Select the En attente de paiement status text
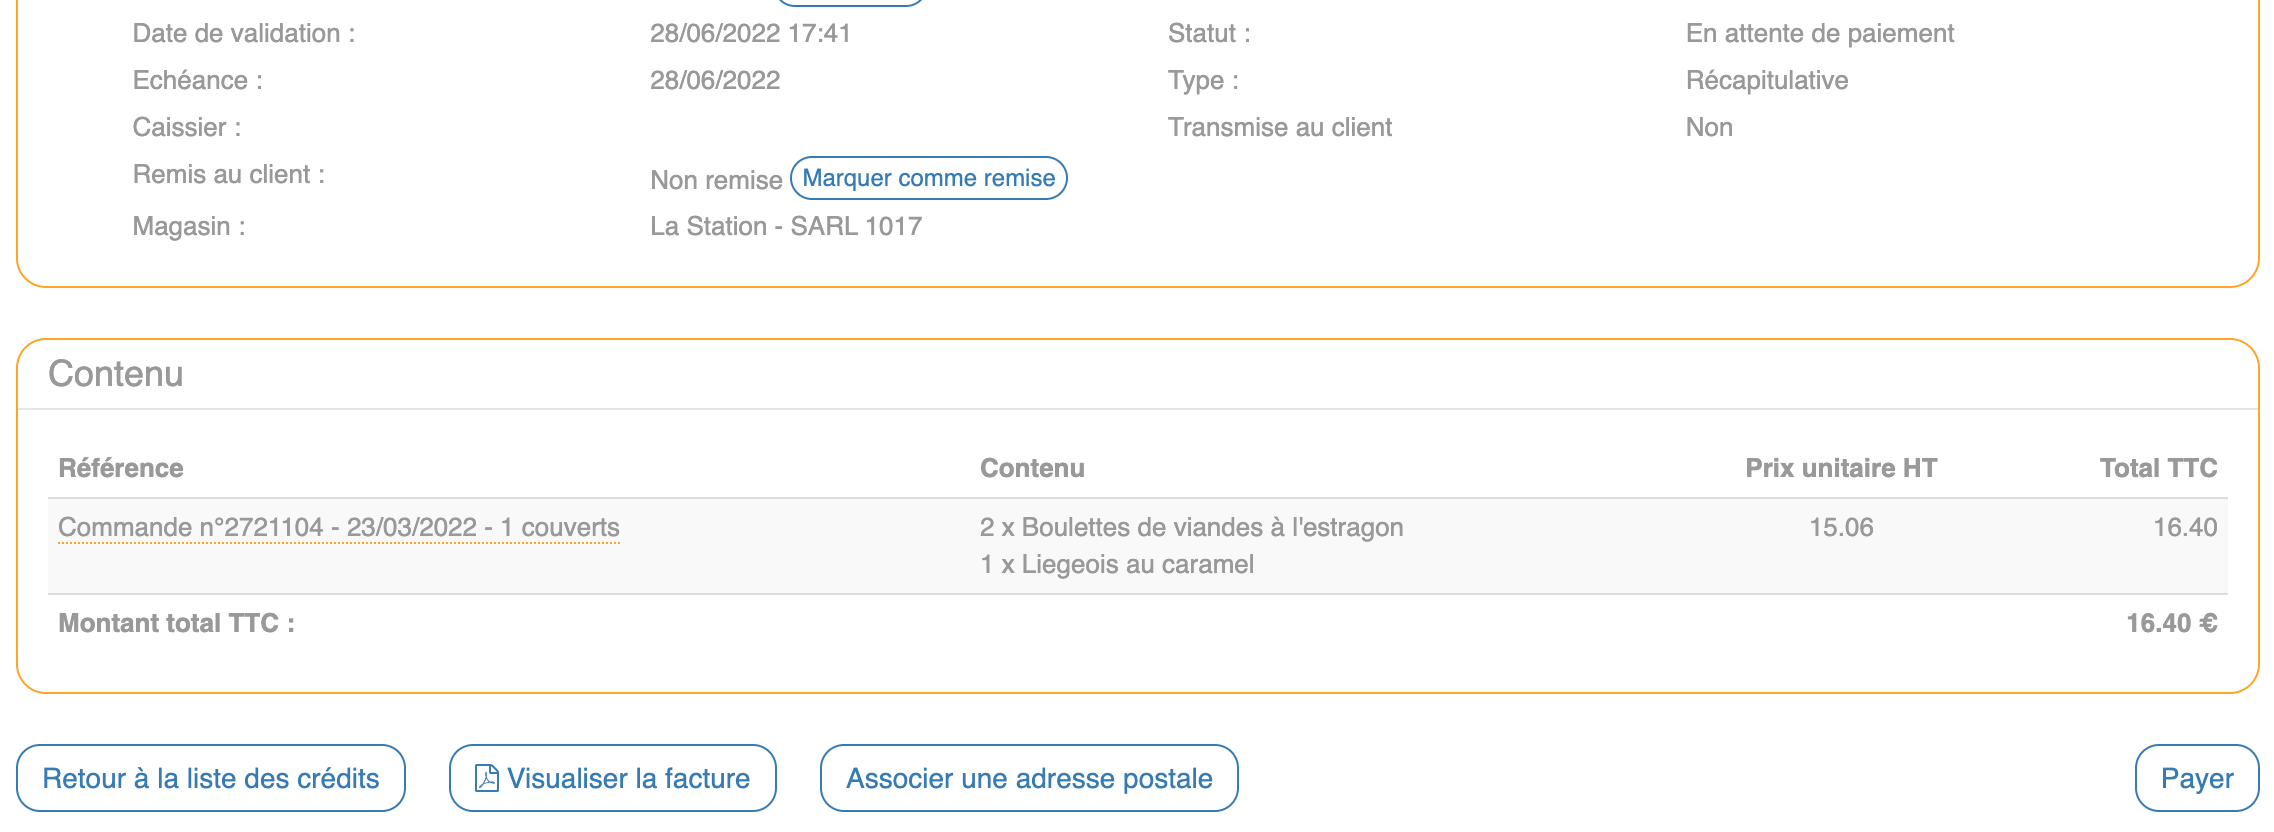The height and width of the screenshot is (832, 2274). click(1819, 34)
